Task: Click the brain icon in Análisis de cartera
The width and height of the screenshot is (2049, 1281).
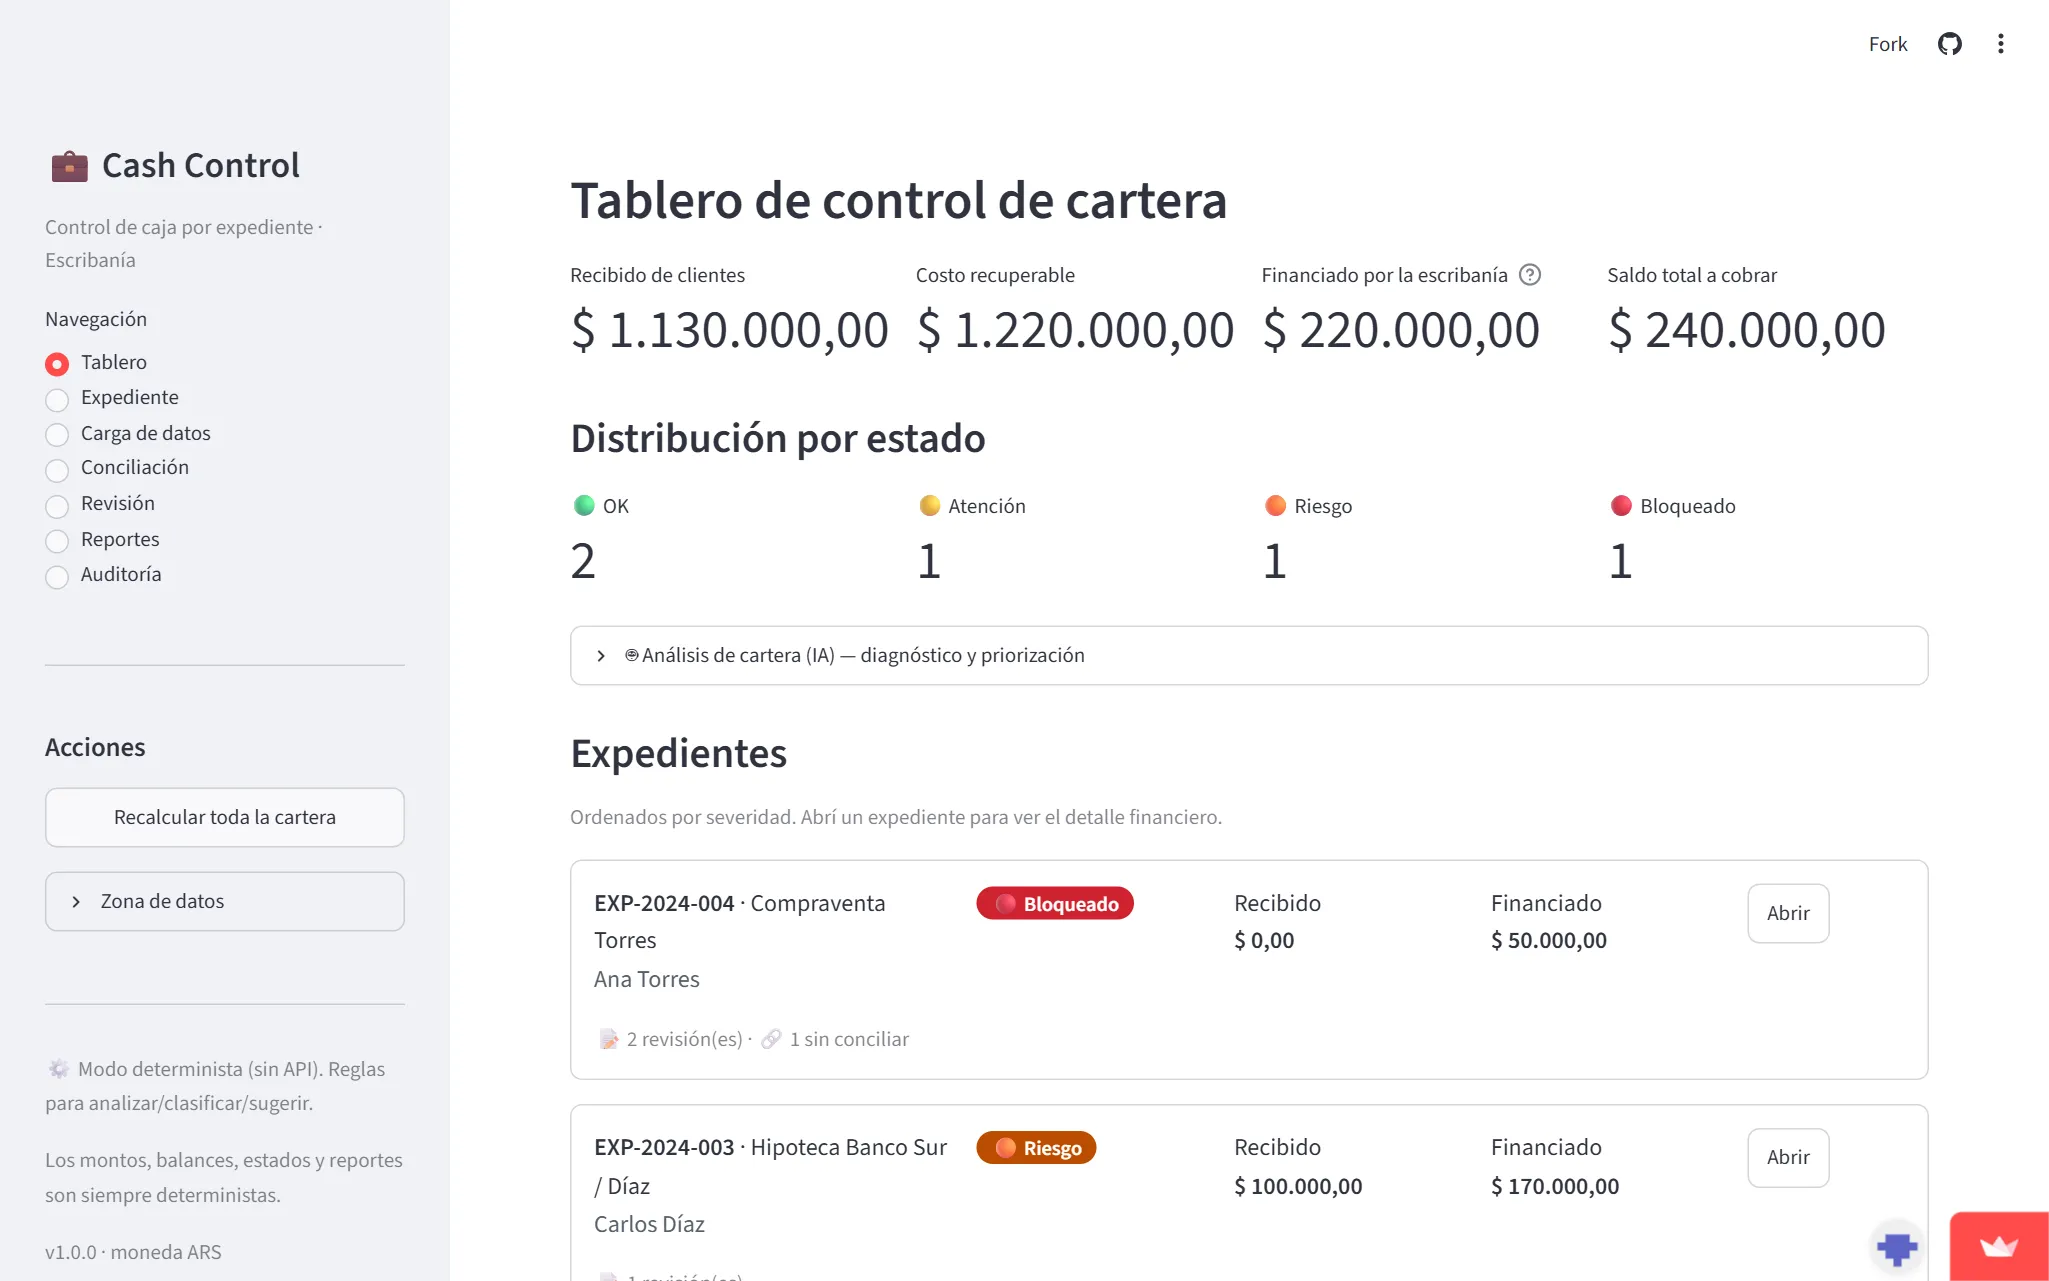Action: point(632,655)
